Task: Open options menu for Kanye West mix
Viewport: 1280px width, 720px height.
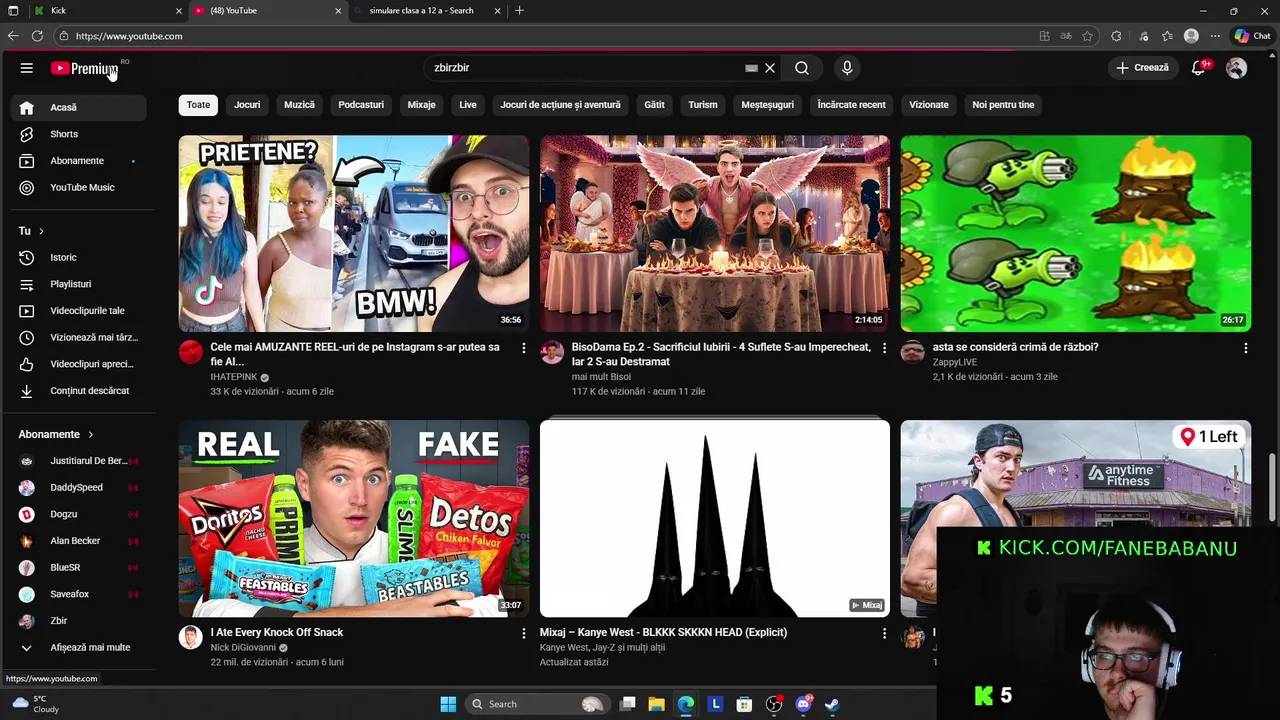Action: pyautogui.click(x=884, y=633)
